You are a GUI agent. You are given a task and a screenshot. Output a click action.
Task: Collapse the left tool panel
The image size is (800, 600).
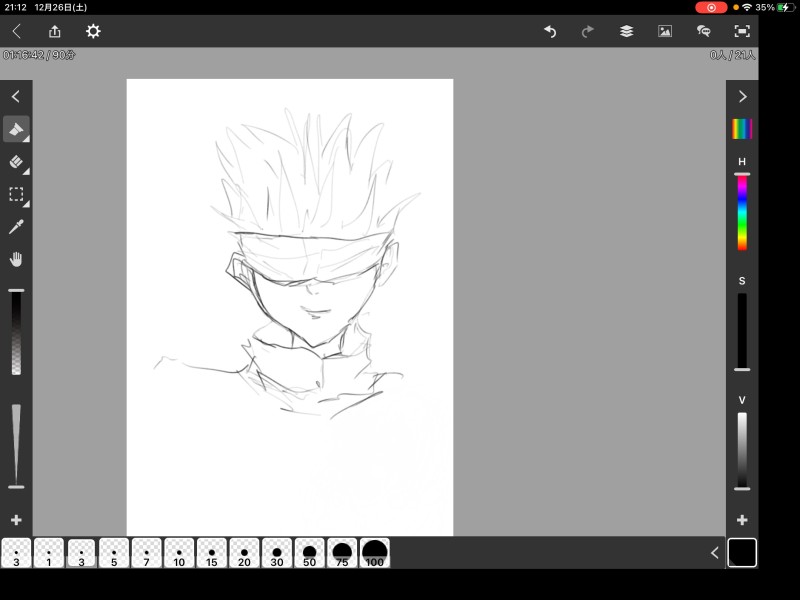coord(16,96)
